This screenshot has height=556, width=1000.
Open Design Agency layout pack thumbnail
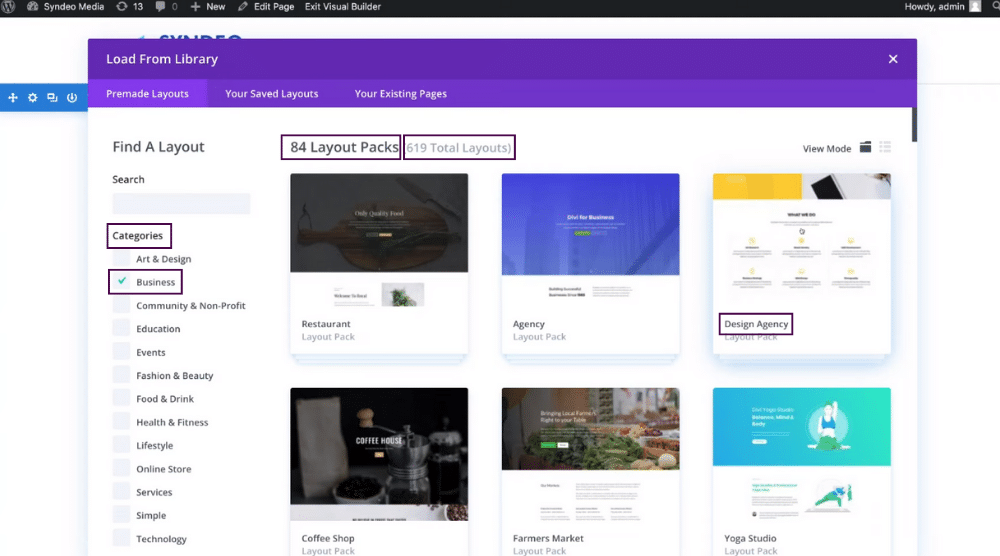(802, 240)
